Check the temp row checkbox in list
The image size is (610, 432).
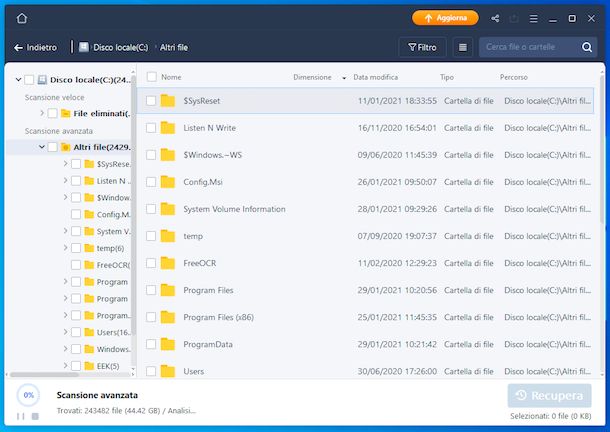coord(151,236)
